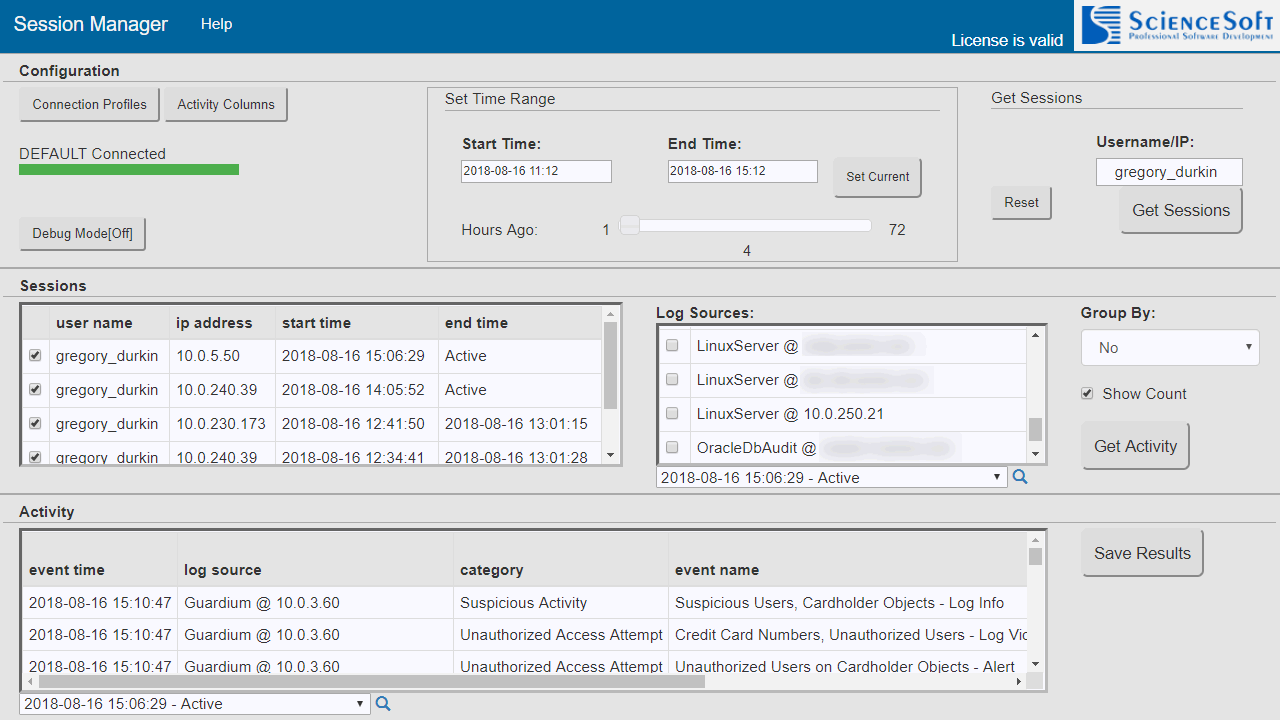The image size is (1280, 720).
Task: Toggle the OracleDbAudit log source checkbox
Action: click(672, 447)
